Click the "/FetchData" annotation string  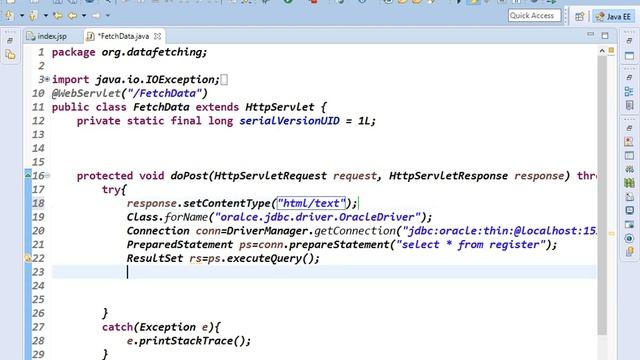[x=164, y=93]
